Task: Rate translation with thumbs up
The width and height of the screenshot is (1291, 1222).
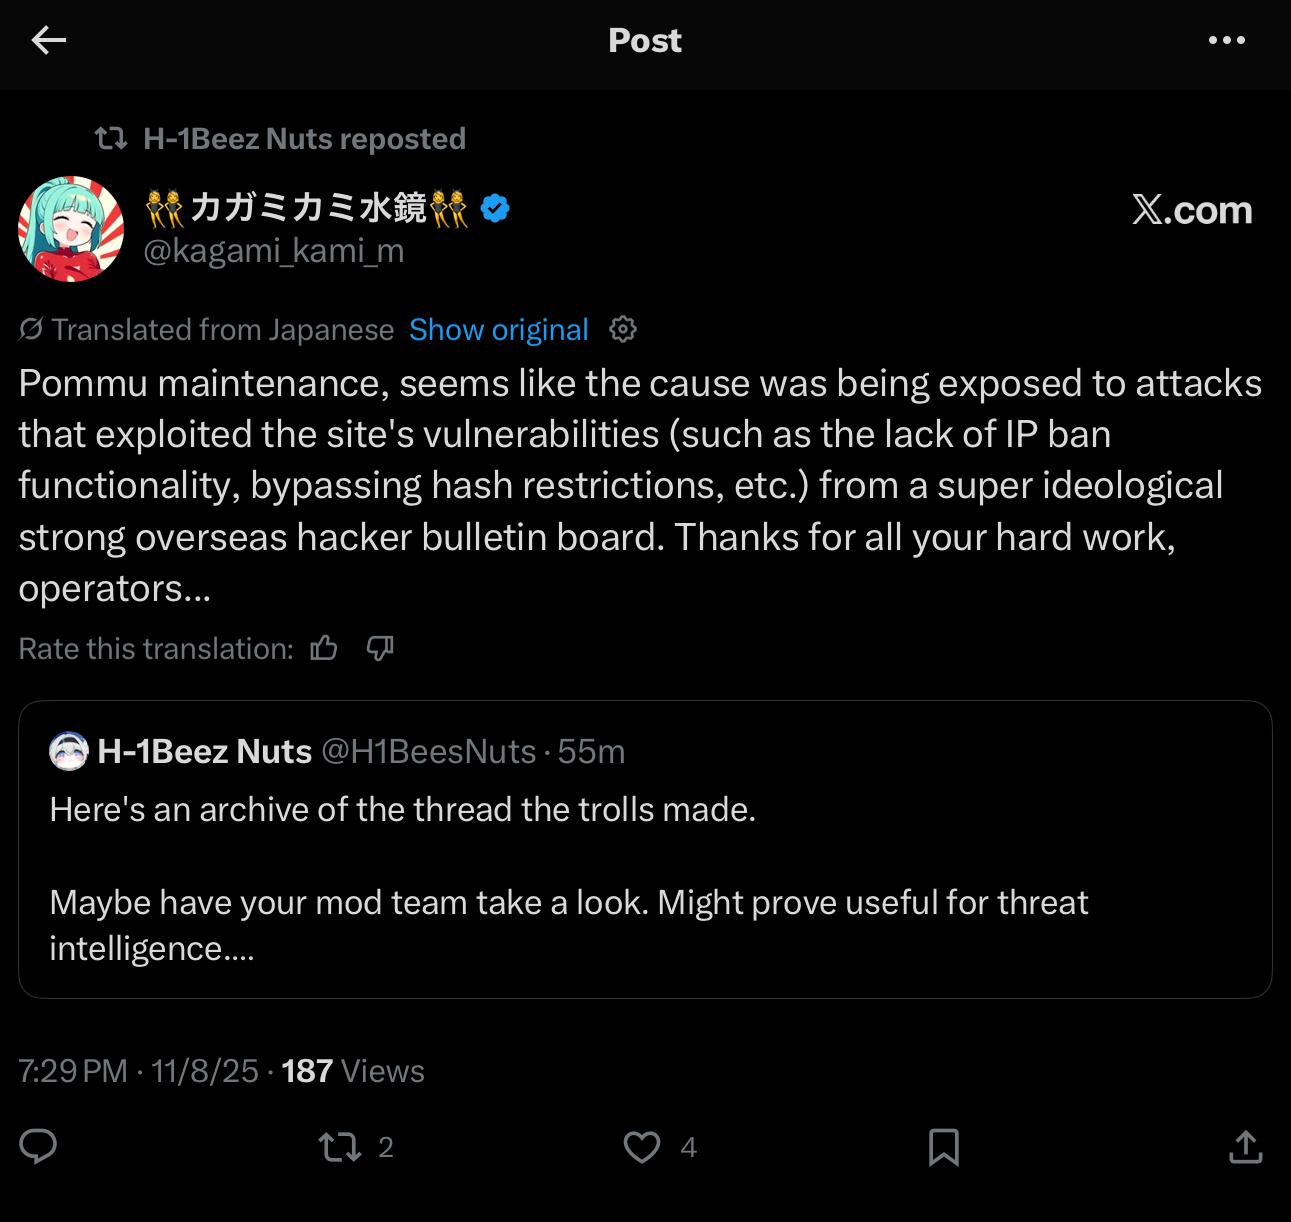Action: (324, 648)
